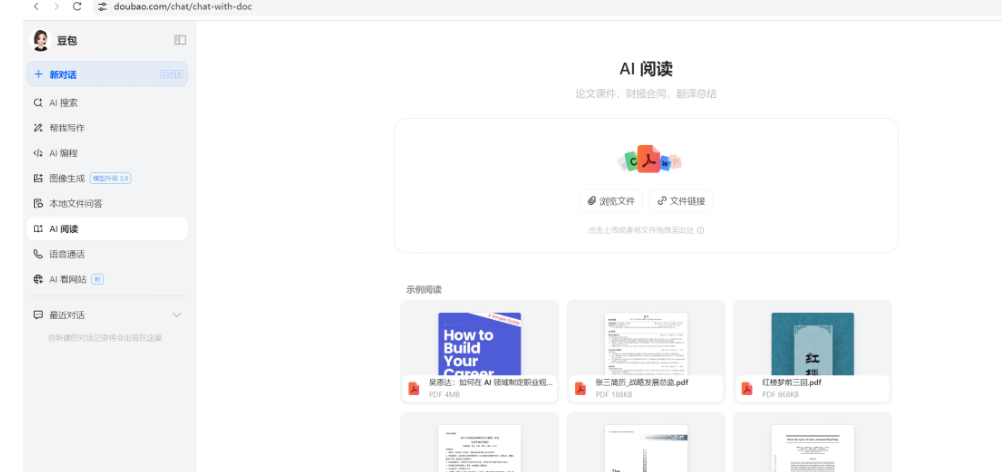Click the 豆包 name label
1007x472 pixels.
(x=67, y=40)
